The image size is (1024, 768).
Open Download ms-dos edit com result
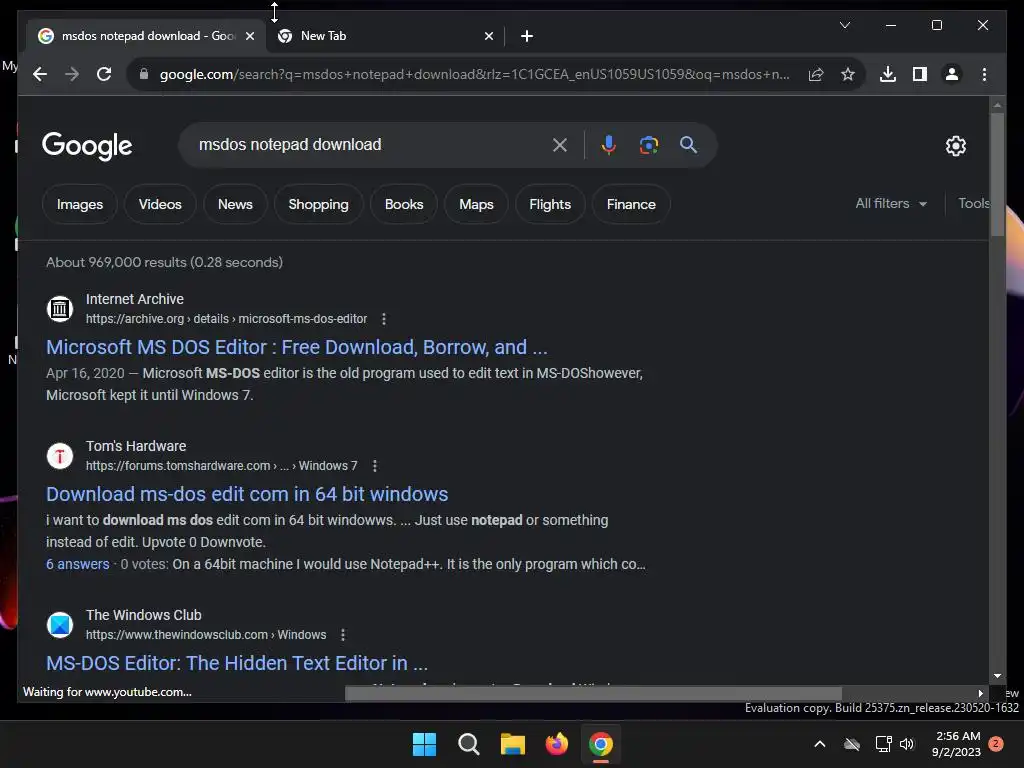point(247,494)
